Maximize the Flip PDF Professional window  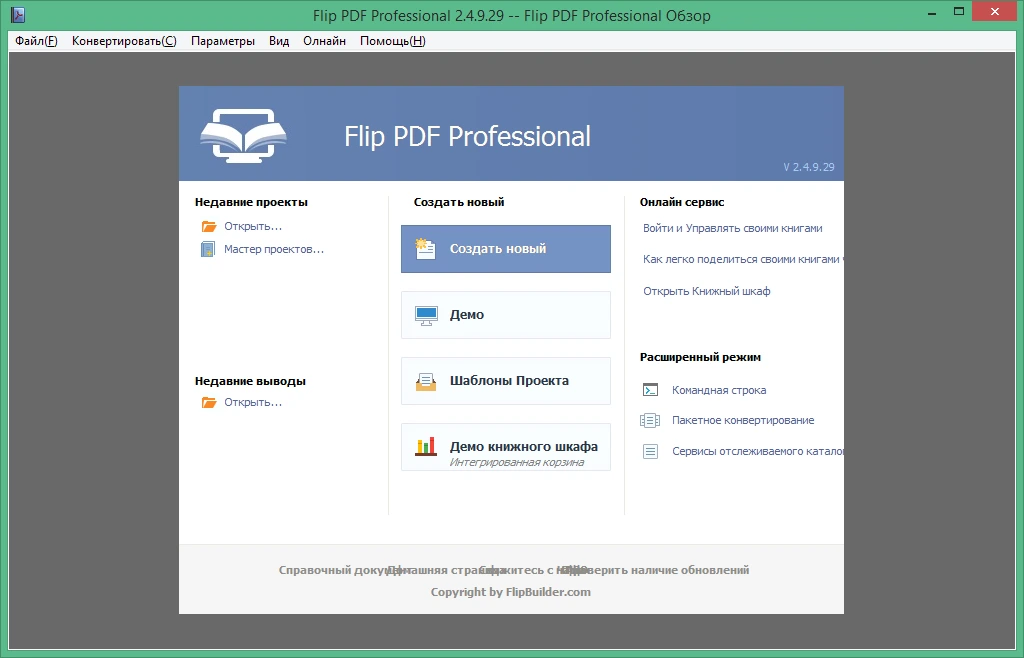pyautogui.click(x=959, y=11)
